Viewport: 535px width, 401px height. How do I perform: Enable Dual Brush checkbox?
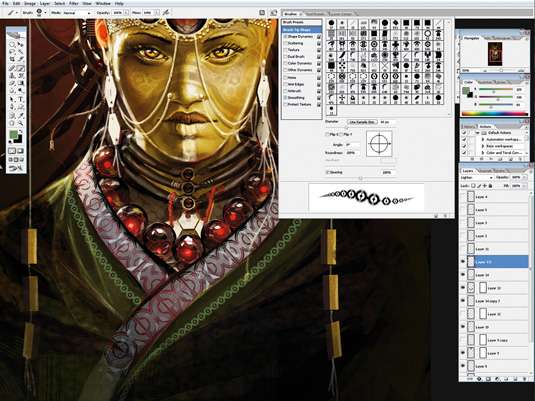pyautogui.click(x=285, y=57)
